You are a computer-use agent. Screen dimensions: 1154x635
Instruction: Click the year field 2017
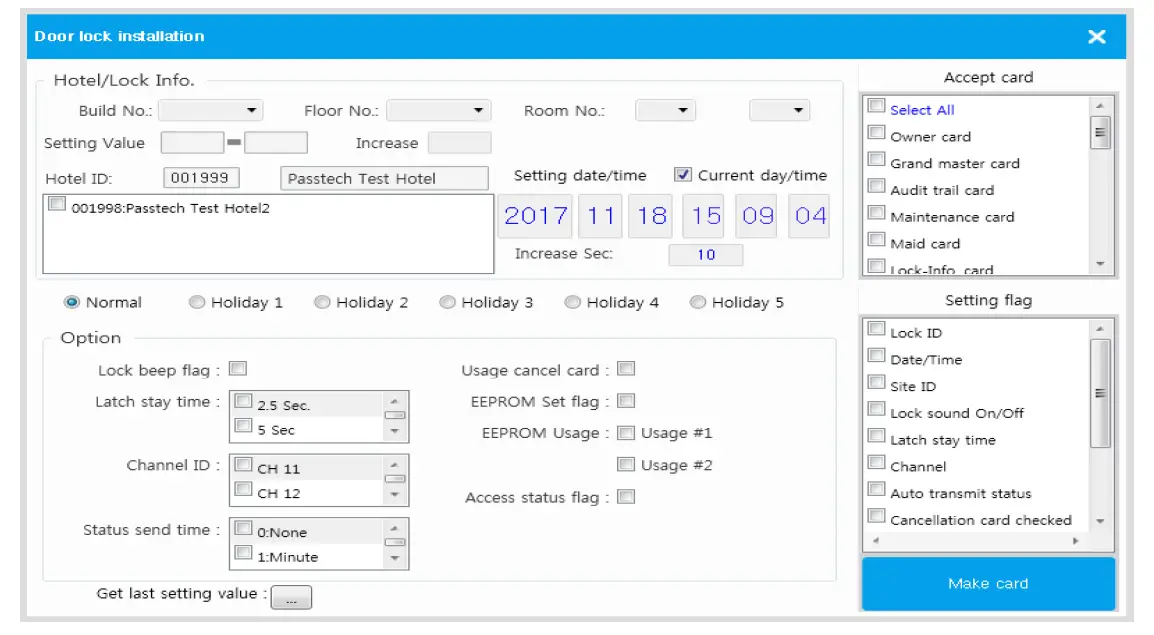536,216
